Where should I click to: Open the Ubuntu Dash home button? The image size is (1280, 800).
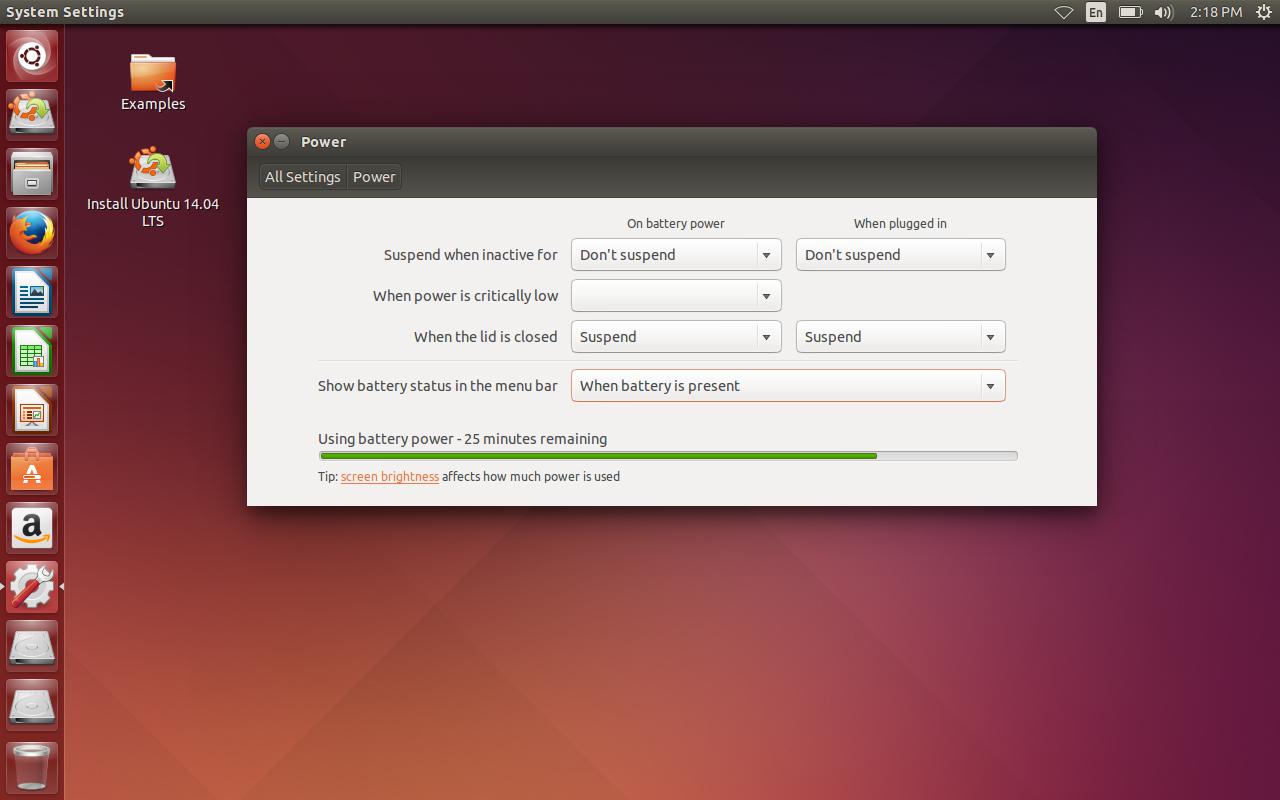(x=32, y=56)
